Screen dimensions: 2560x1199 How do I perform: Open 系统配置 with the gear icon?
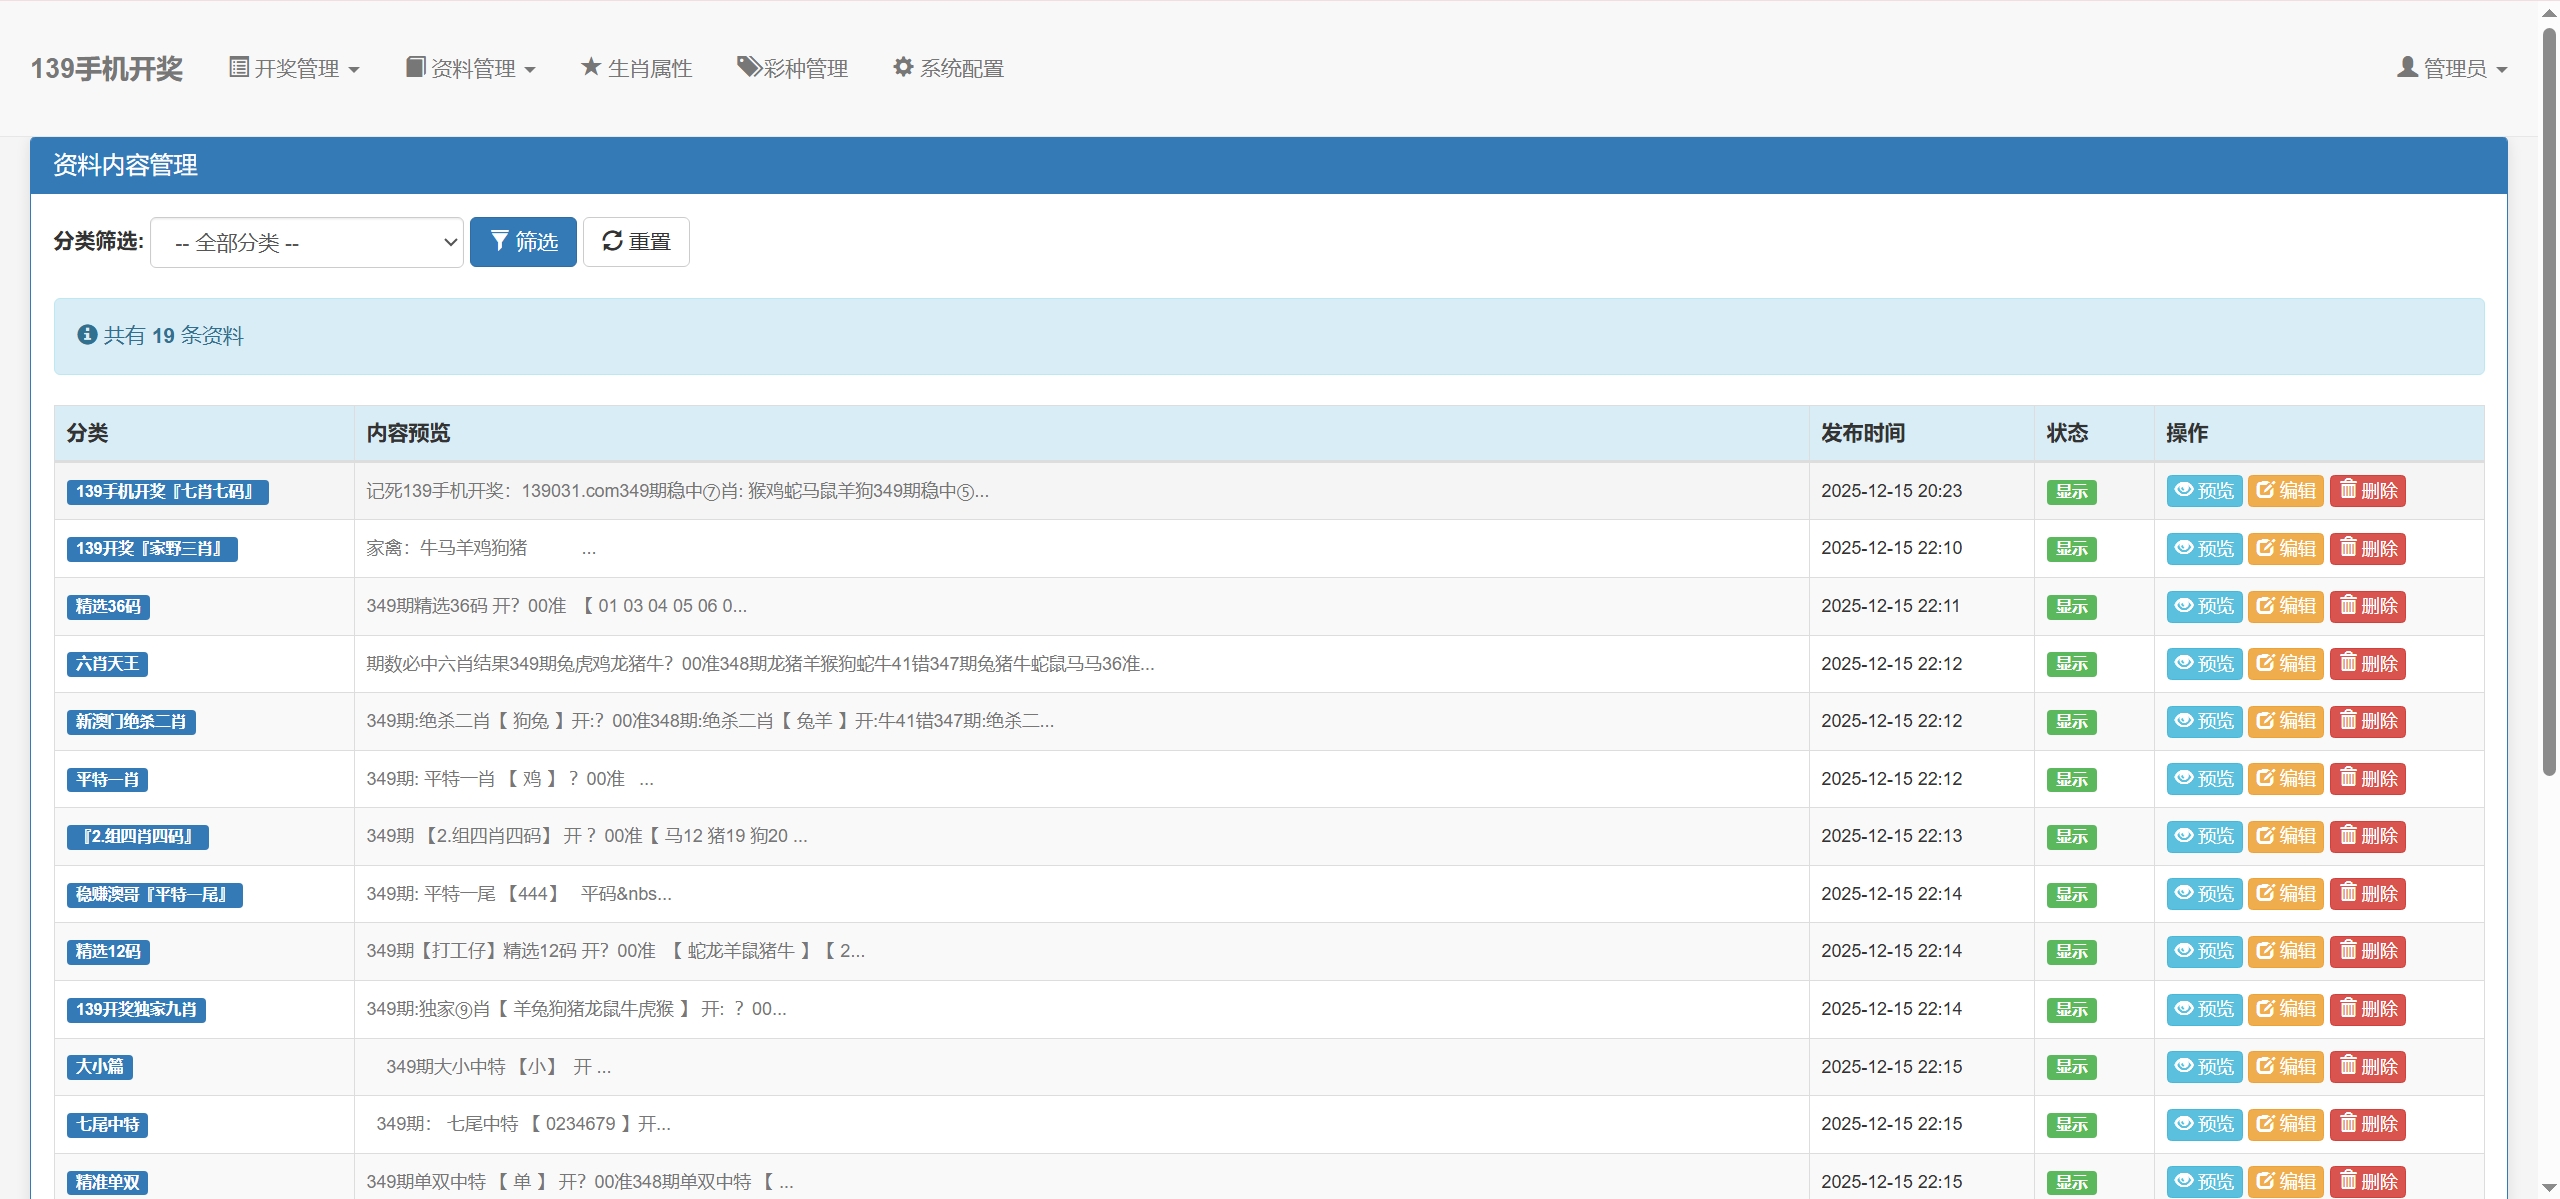948,68
